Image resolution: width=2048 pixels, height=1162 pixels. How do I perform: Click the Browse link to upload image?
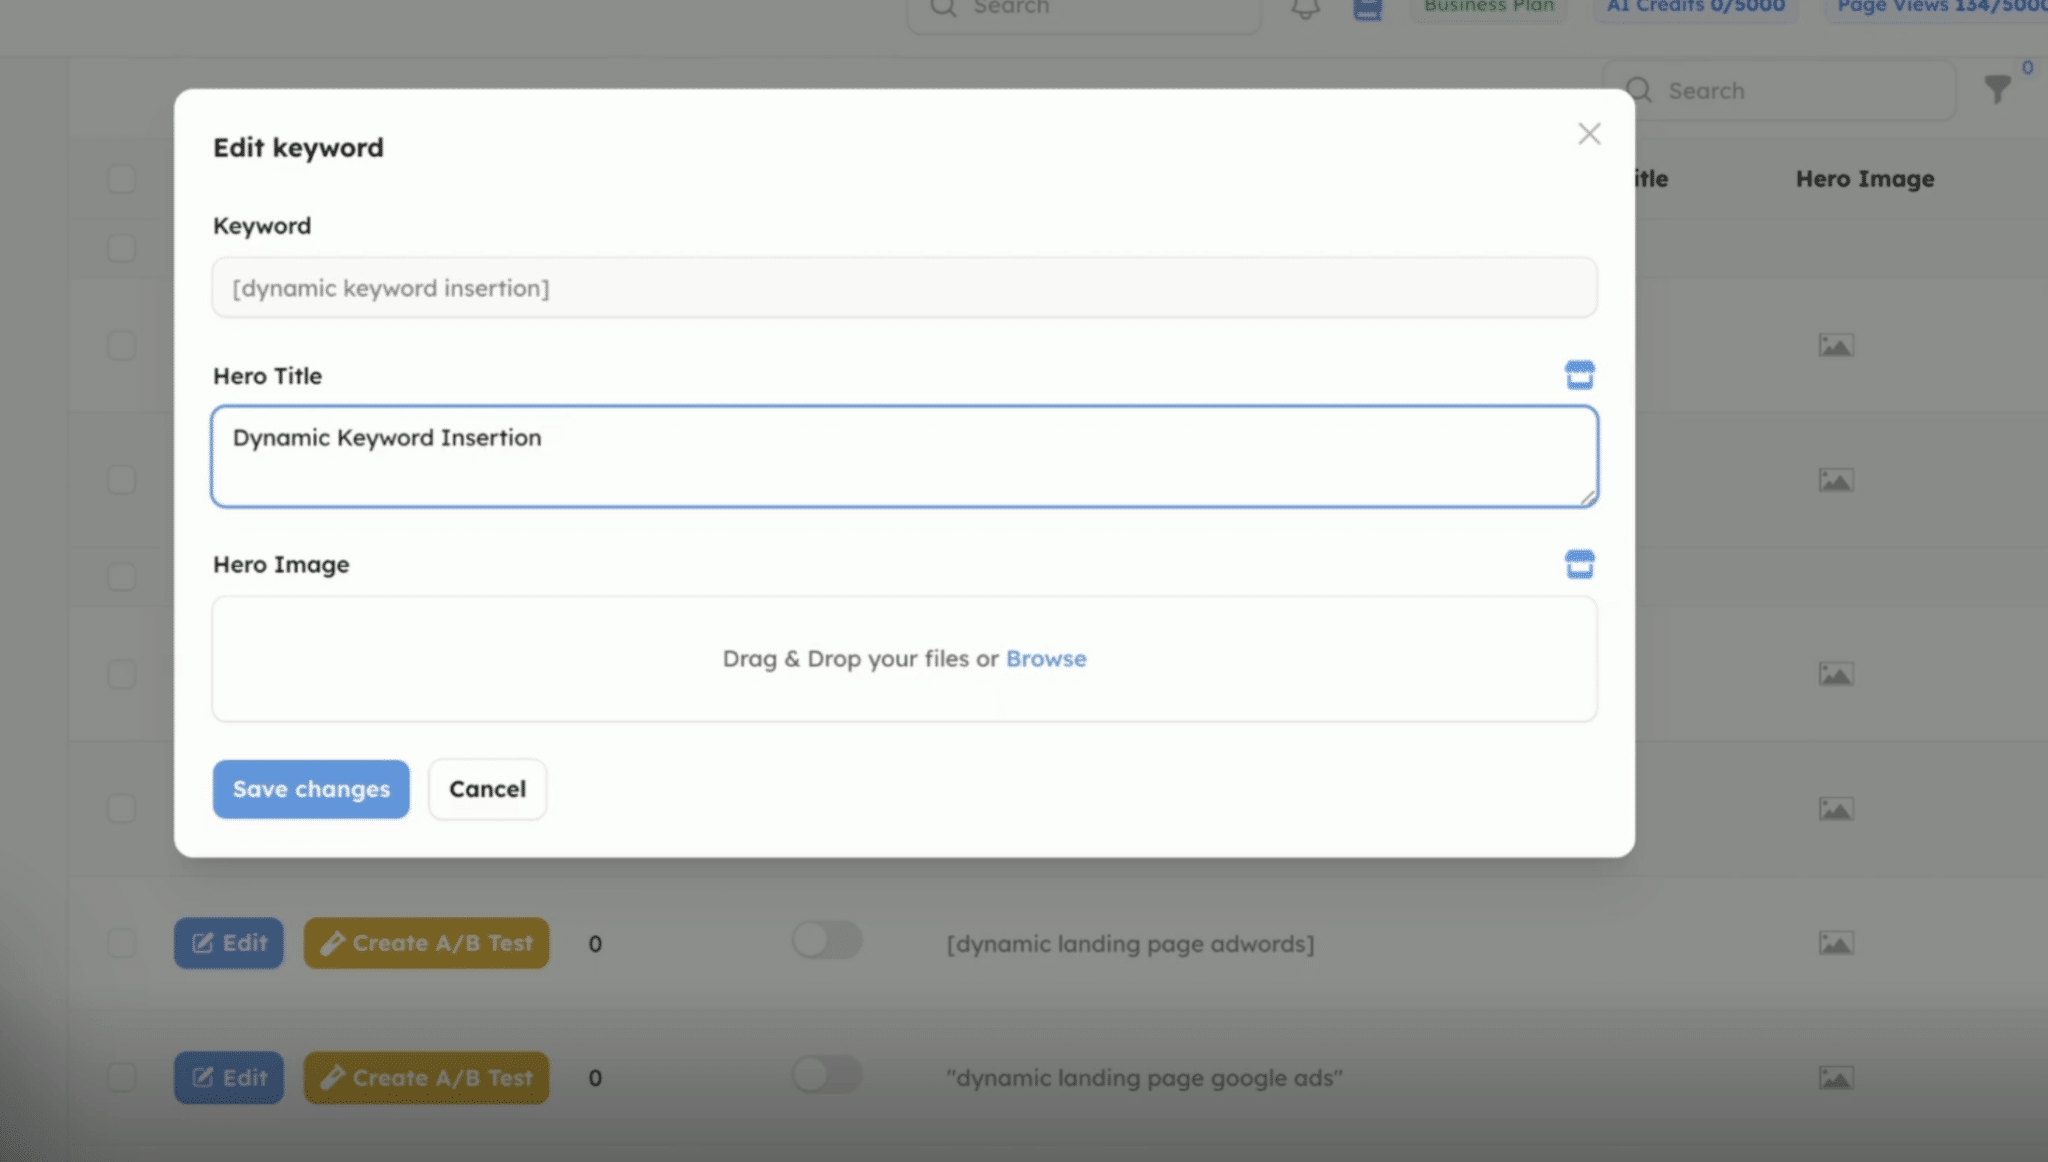tap(1045, 659)
